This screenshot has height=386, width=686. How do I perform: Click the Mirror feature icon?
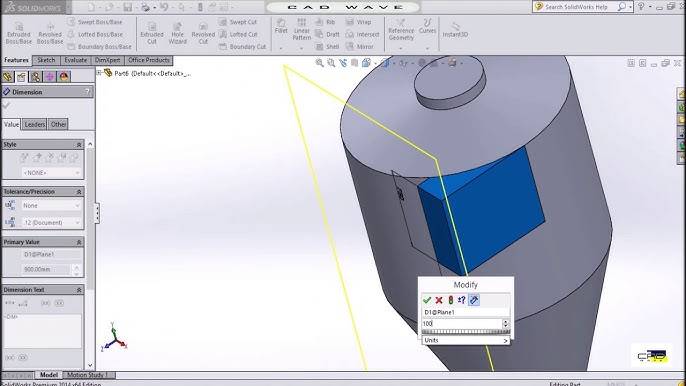tap(360, 46)
